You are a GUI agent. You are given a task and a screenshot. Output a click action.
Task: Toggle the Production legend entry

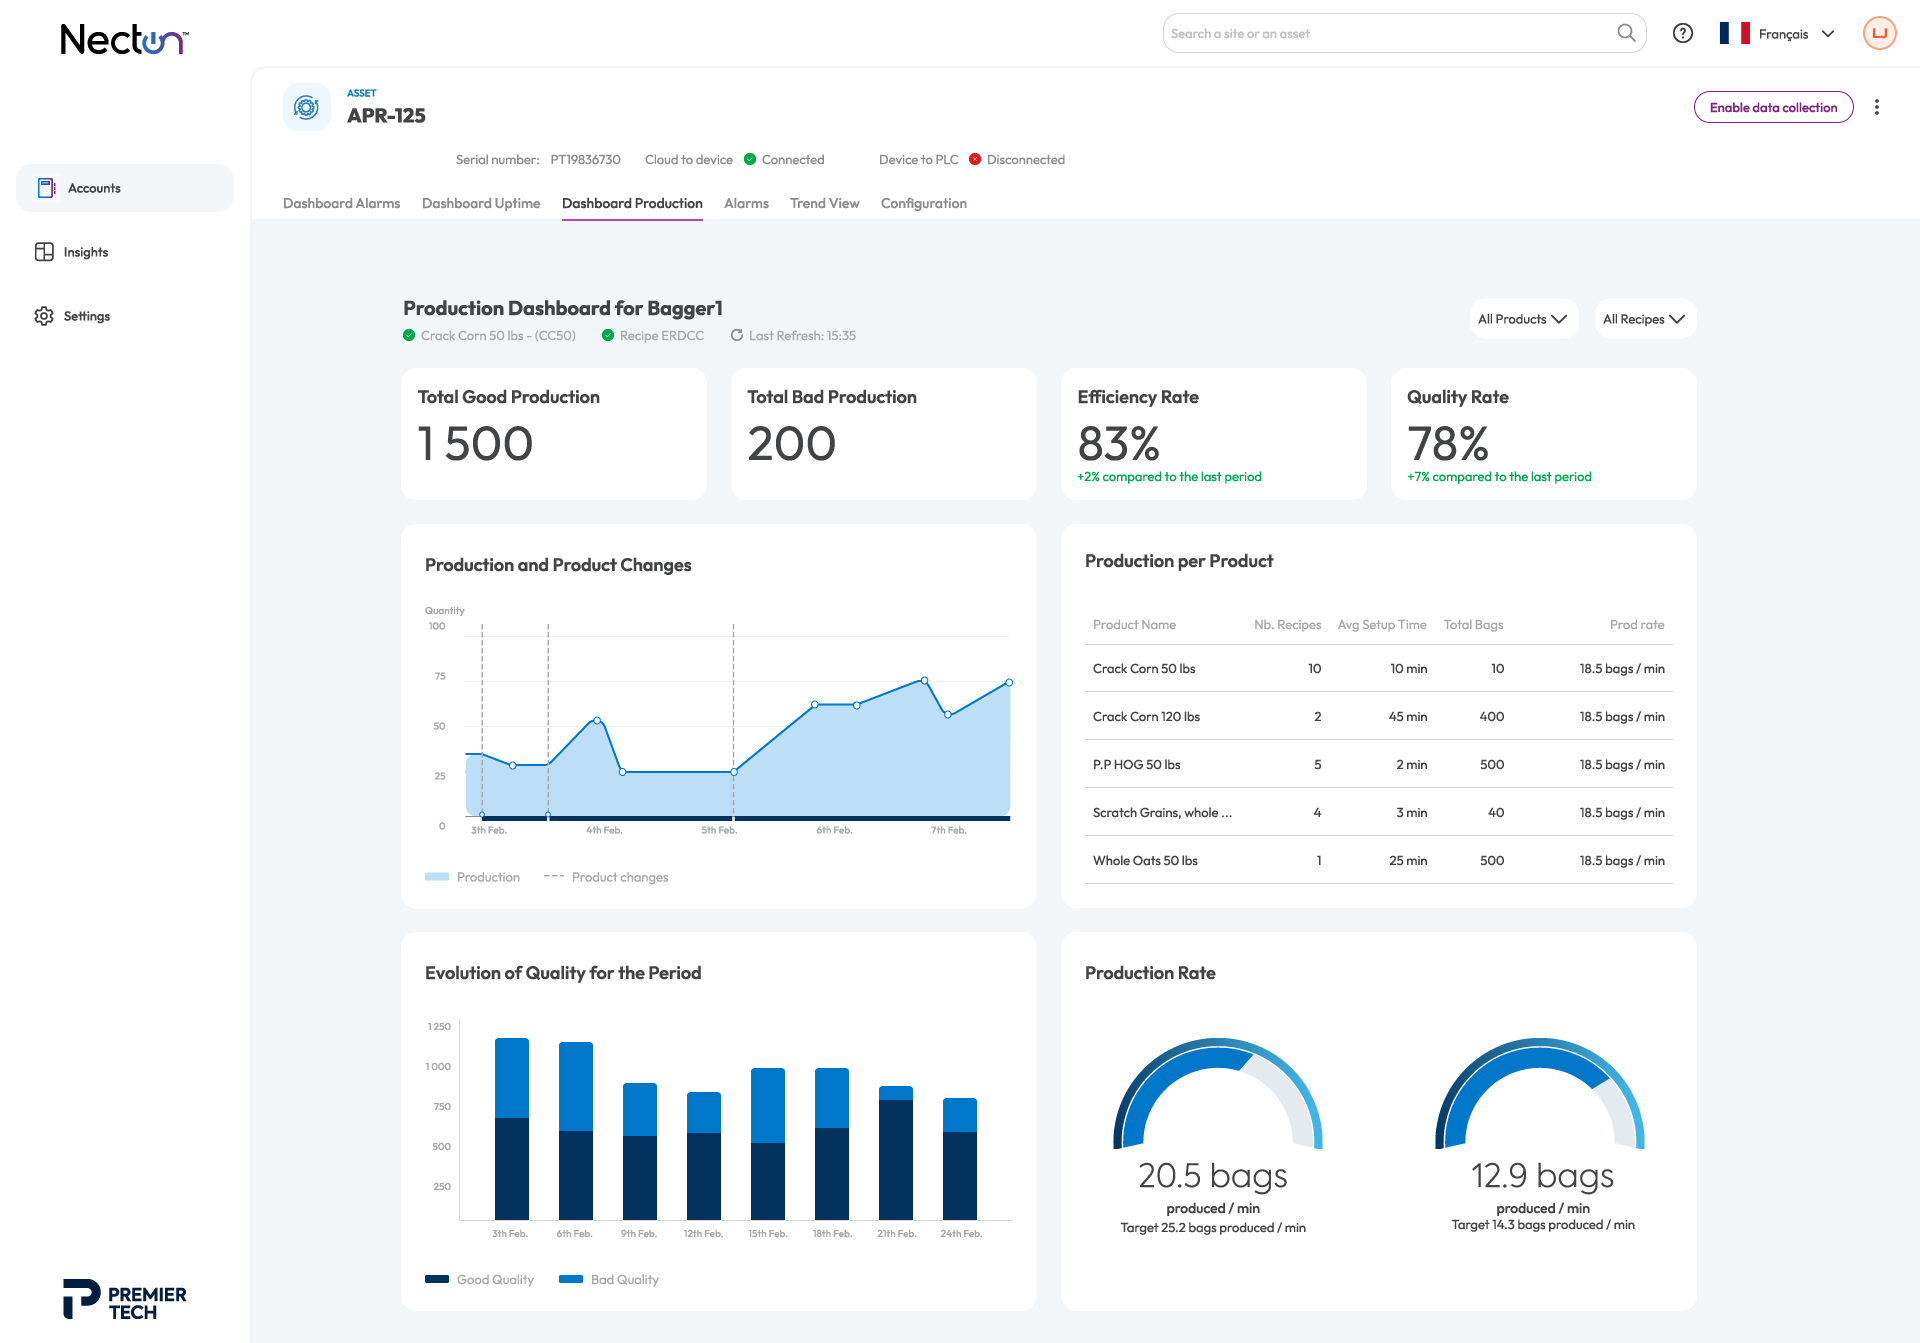click(x=472, y=877)
